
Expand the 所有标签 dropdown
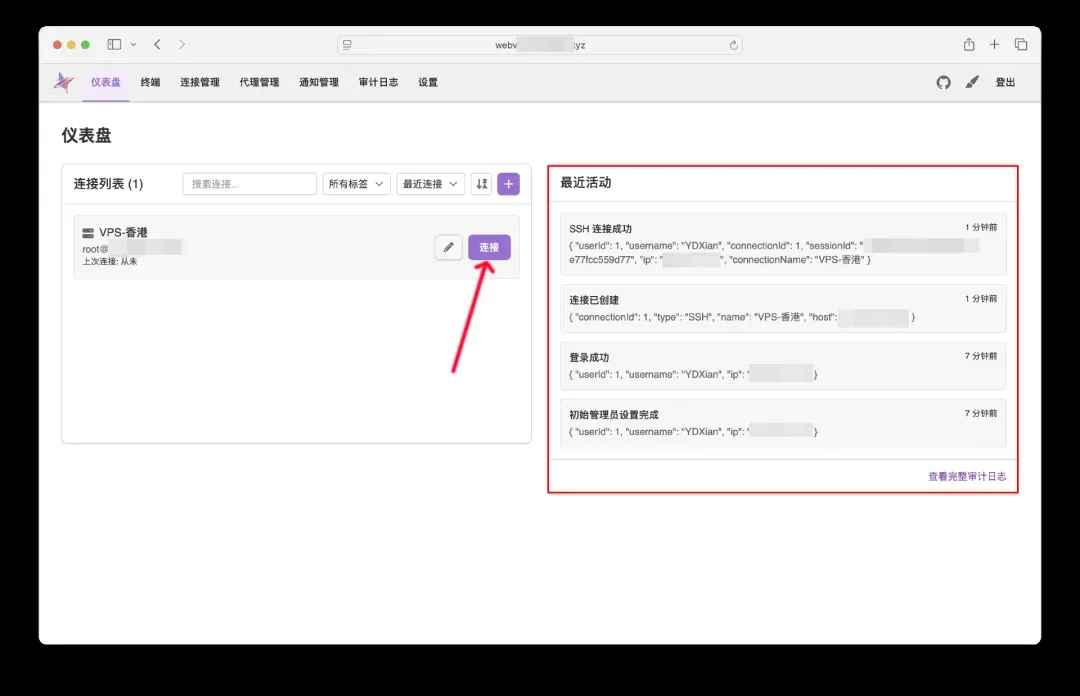coord(356,184)
